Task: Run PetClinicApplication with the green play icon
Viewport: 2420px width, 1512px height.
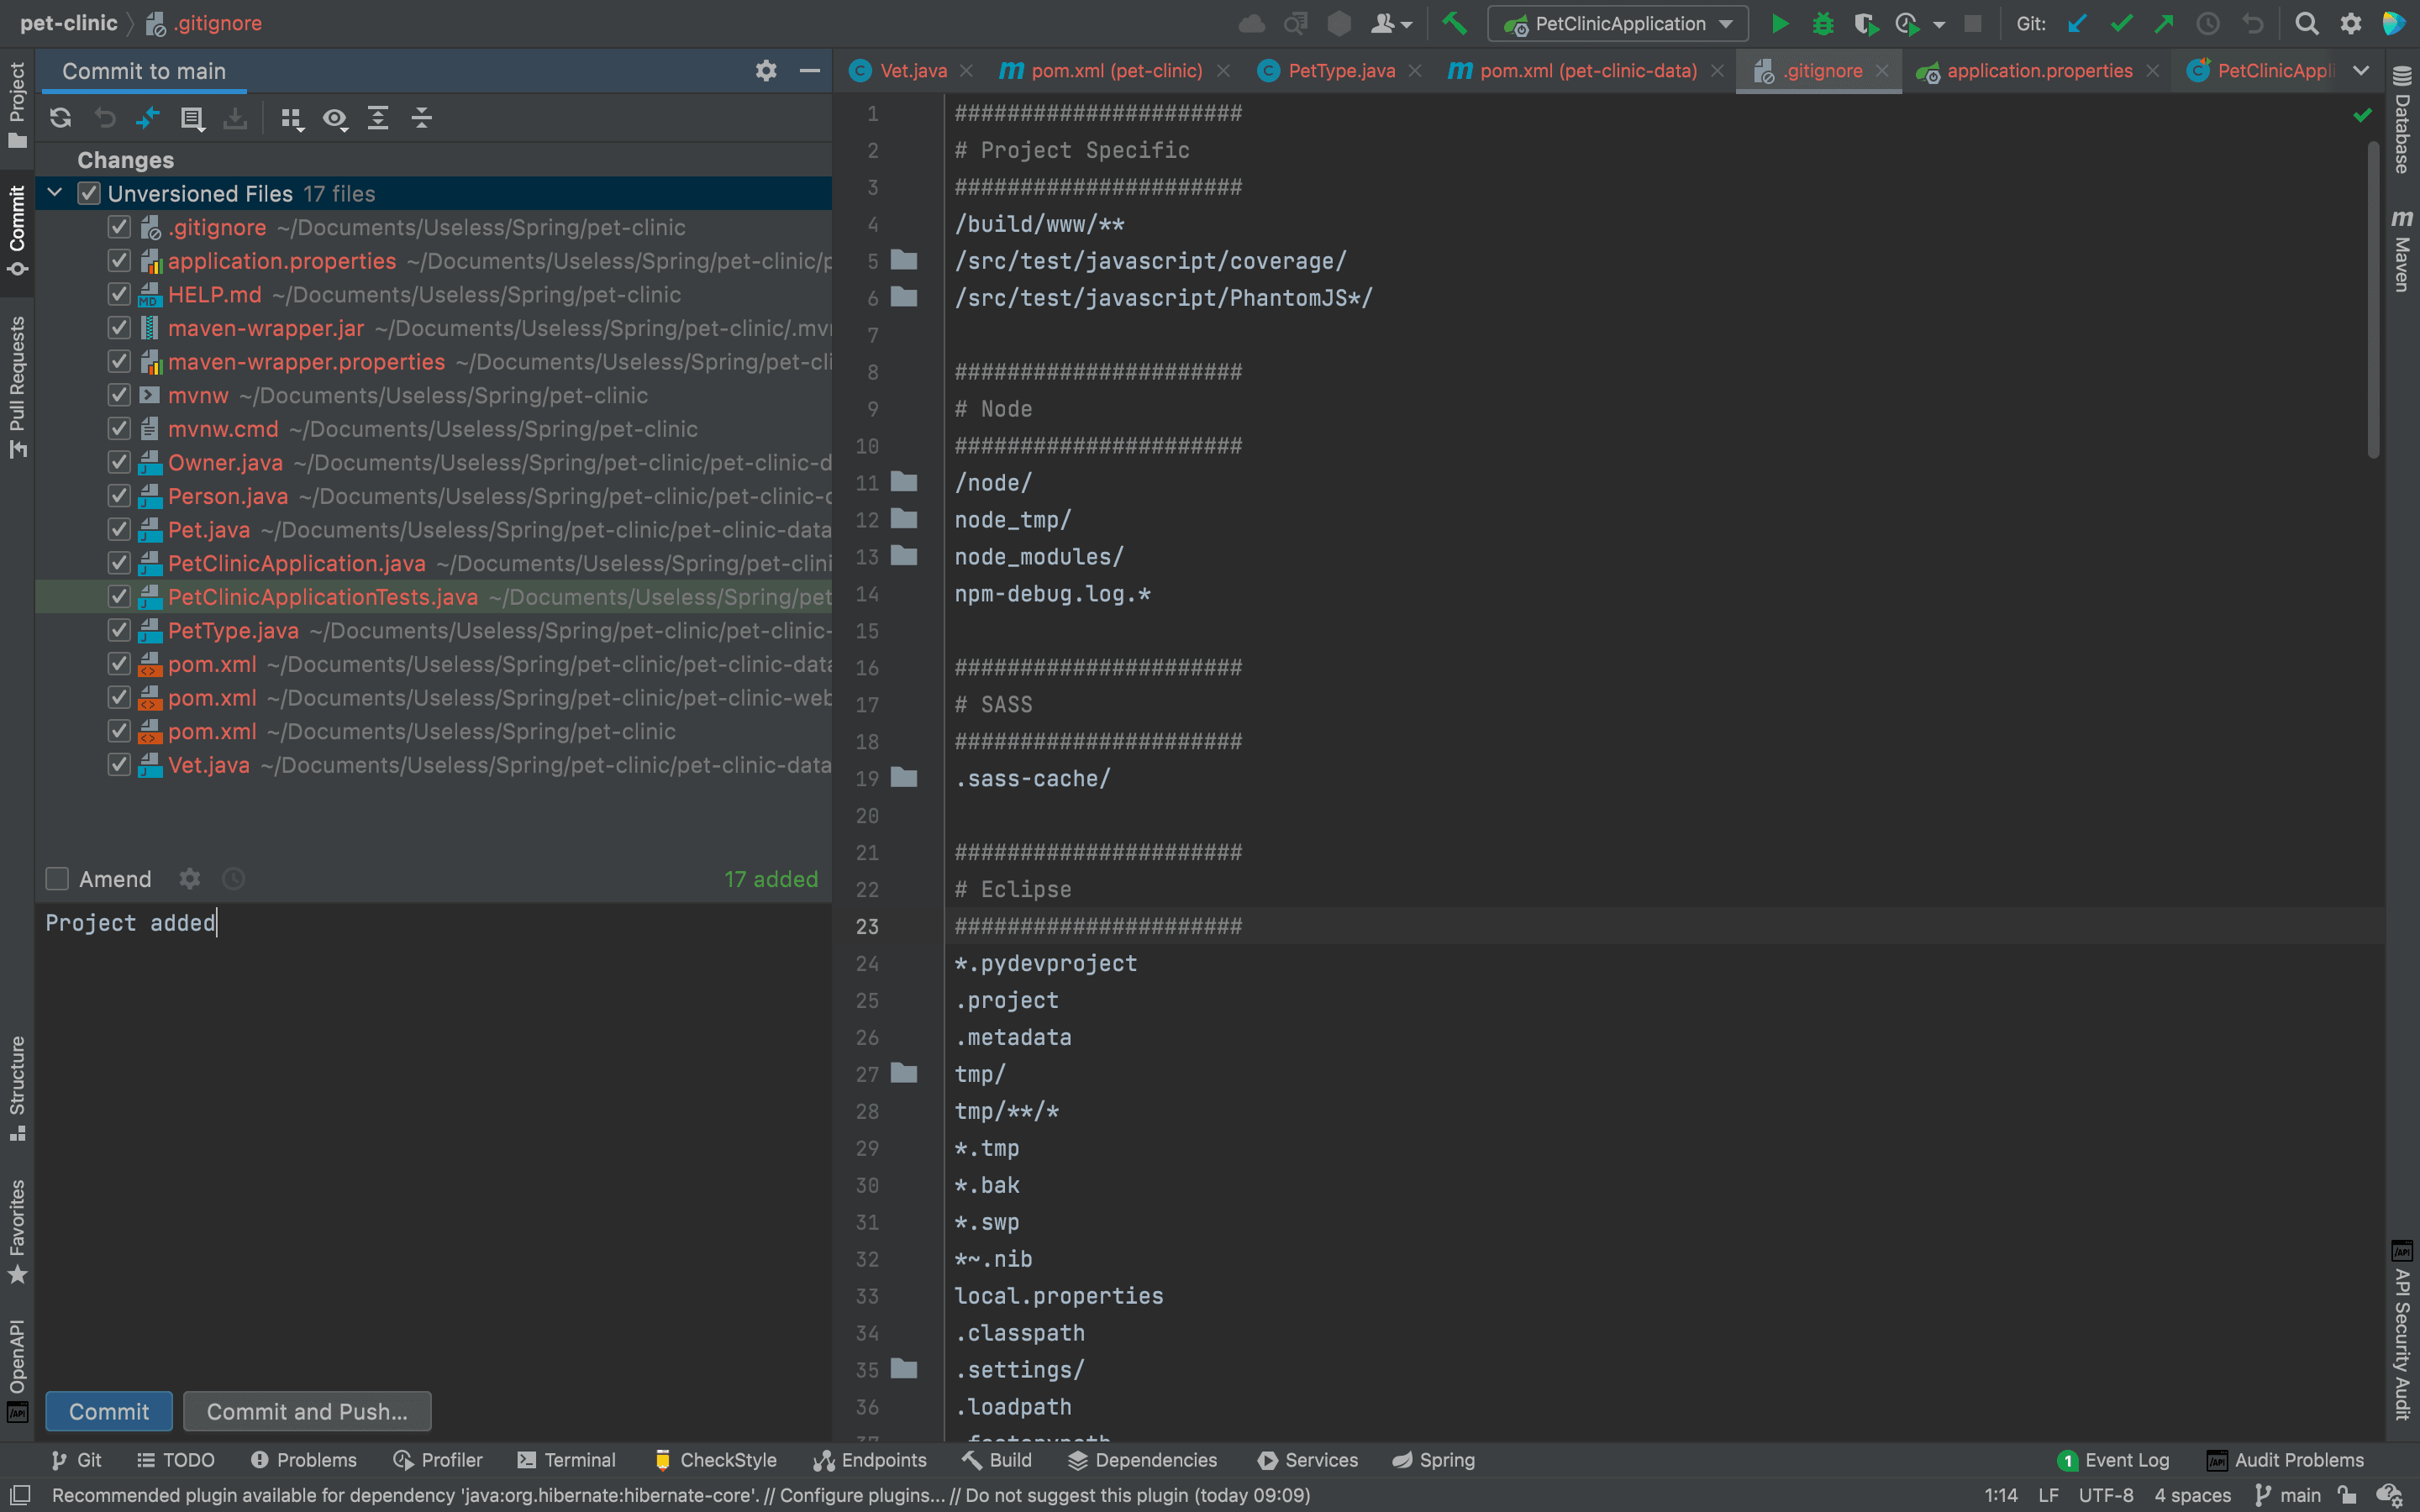Action: 1780,23
